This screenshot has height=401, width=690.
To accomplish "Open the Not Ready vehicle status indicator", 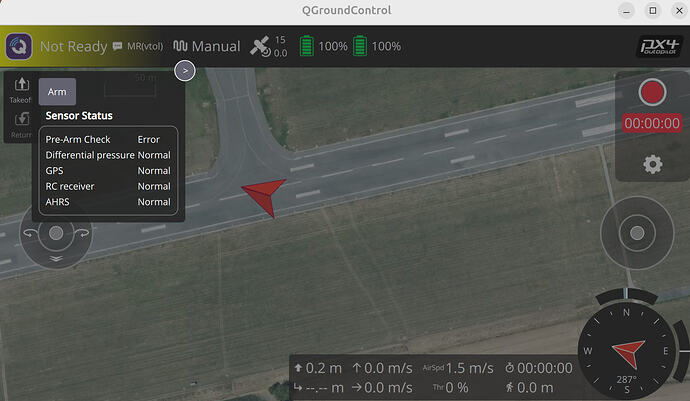I will [x=72, y=46].
